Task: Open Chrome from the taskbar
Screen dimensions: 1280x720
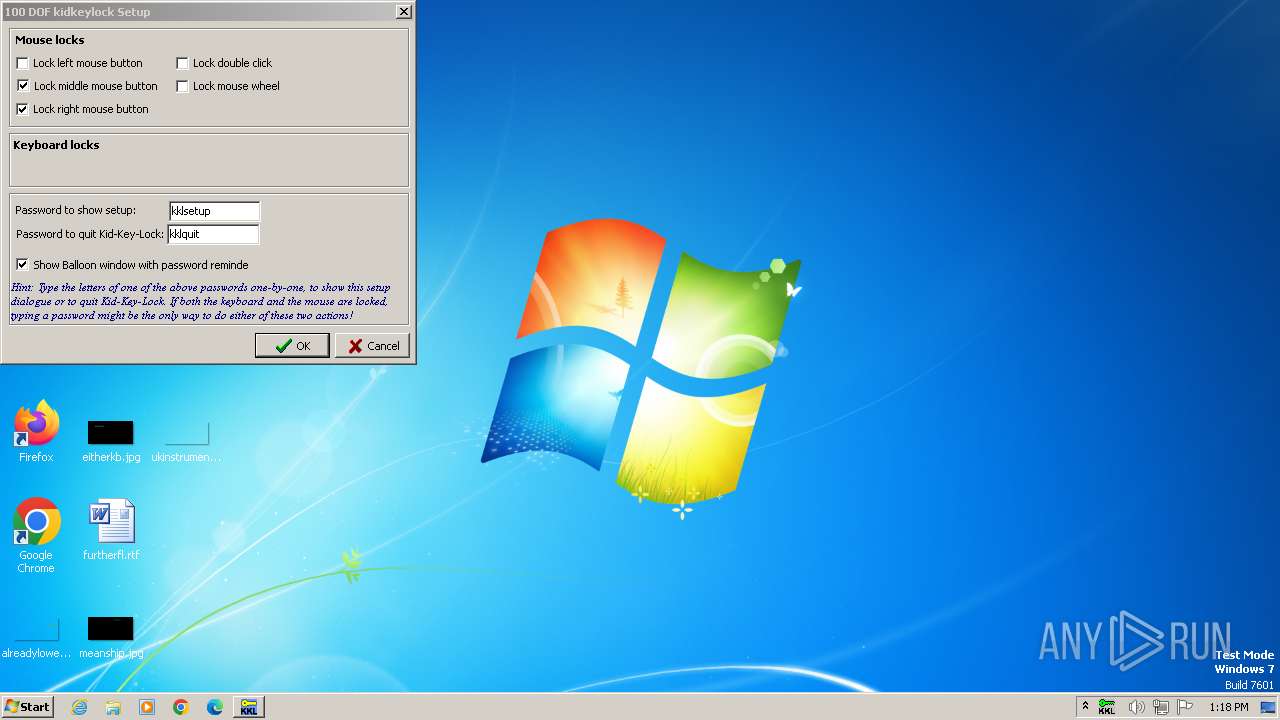Action: coord(181,707)
